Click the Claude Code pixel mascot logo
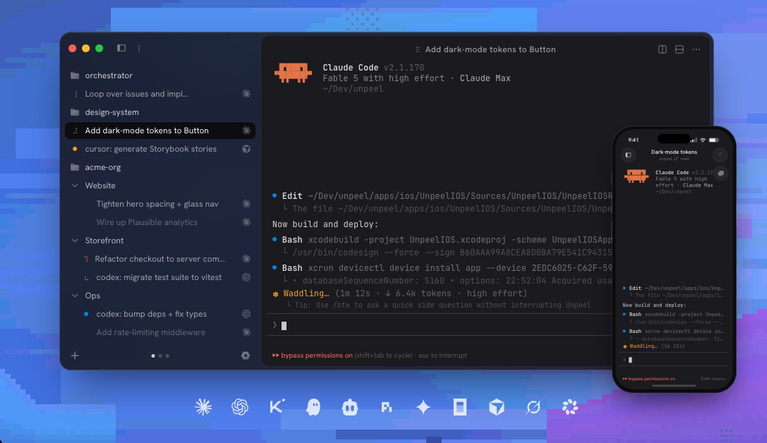767x443 pixels. [x=293, y=73]
